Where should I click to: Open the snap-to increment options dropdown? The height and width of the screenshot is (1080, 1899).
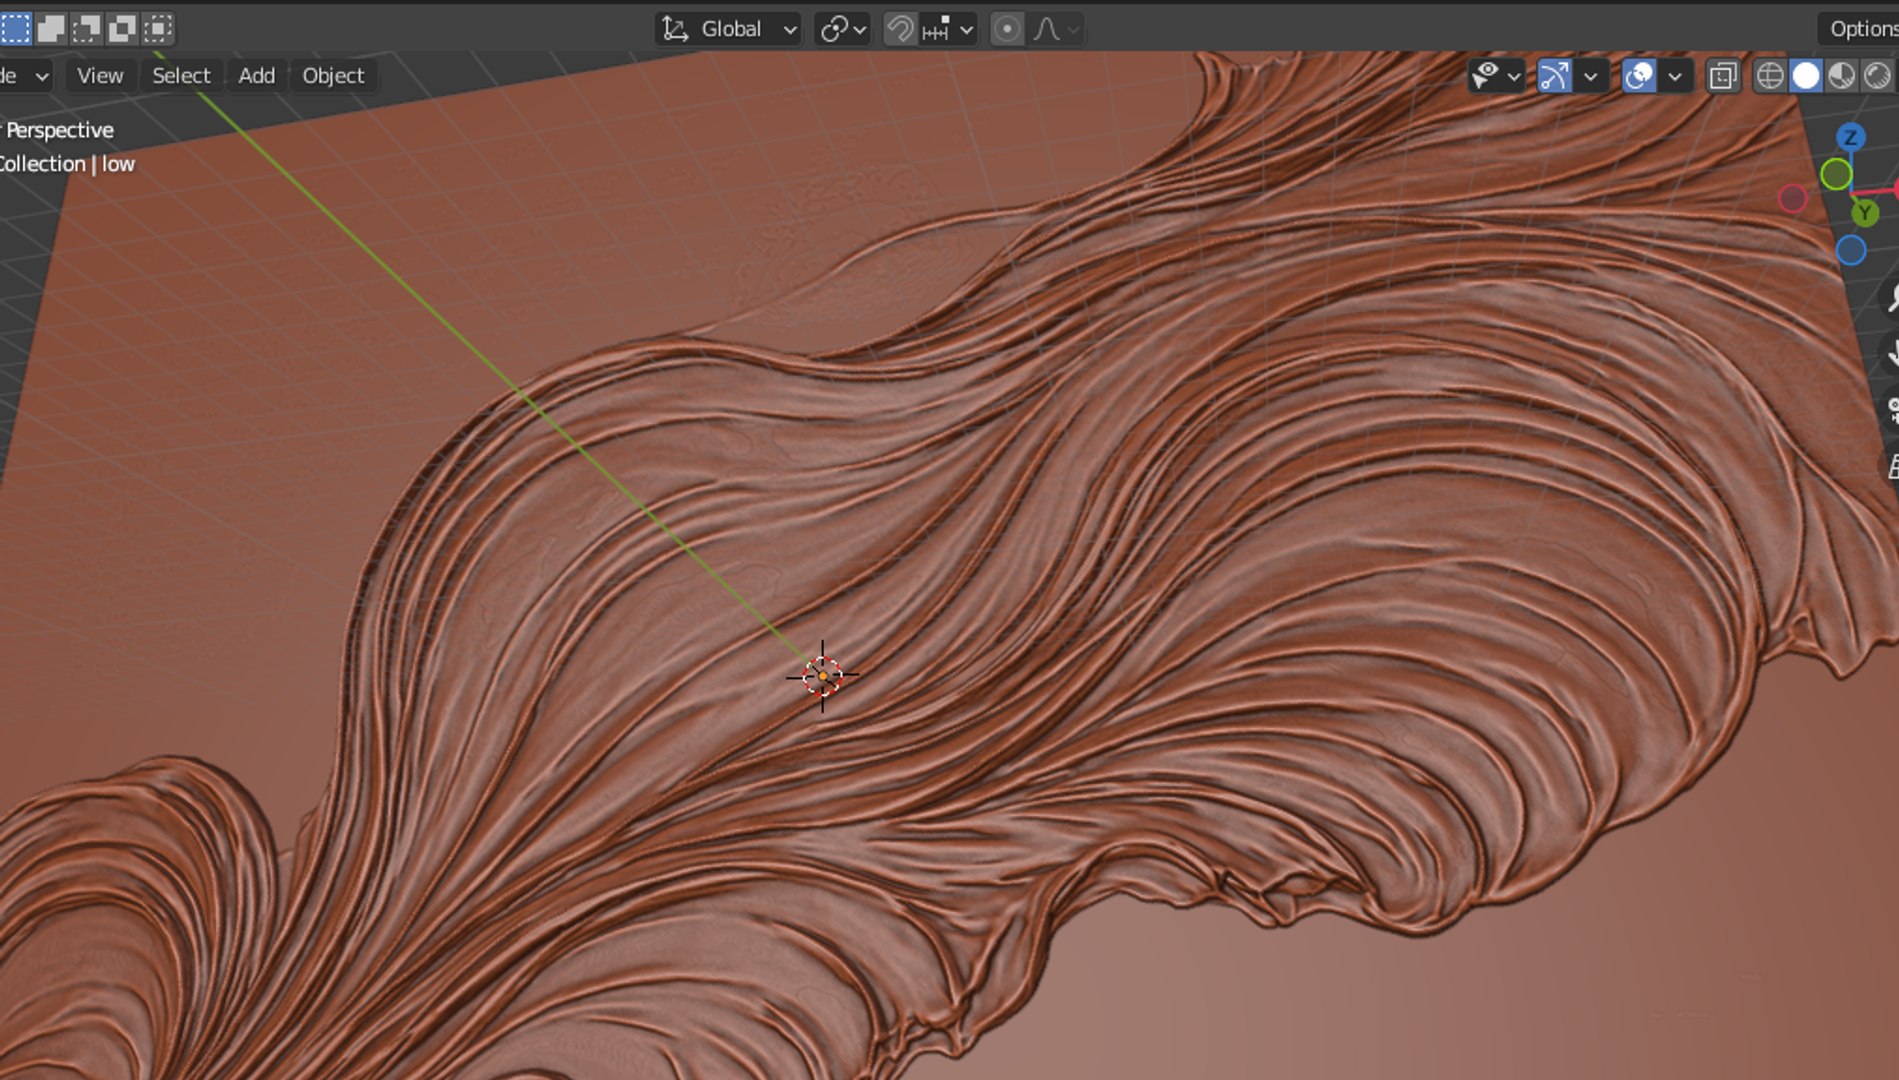tap(947, 29)
